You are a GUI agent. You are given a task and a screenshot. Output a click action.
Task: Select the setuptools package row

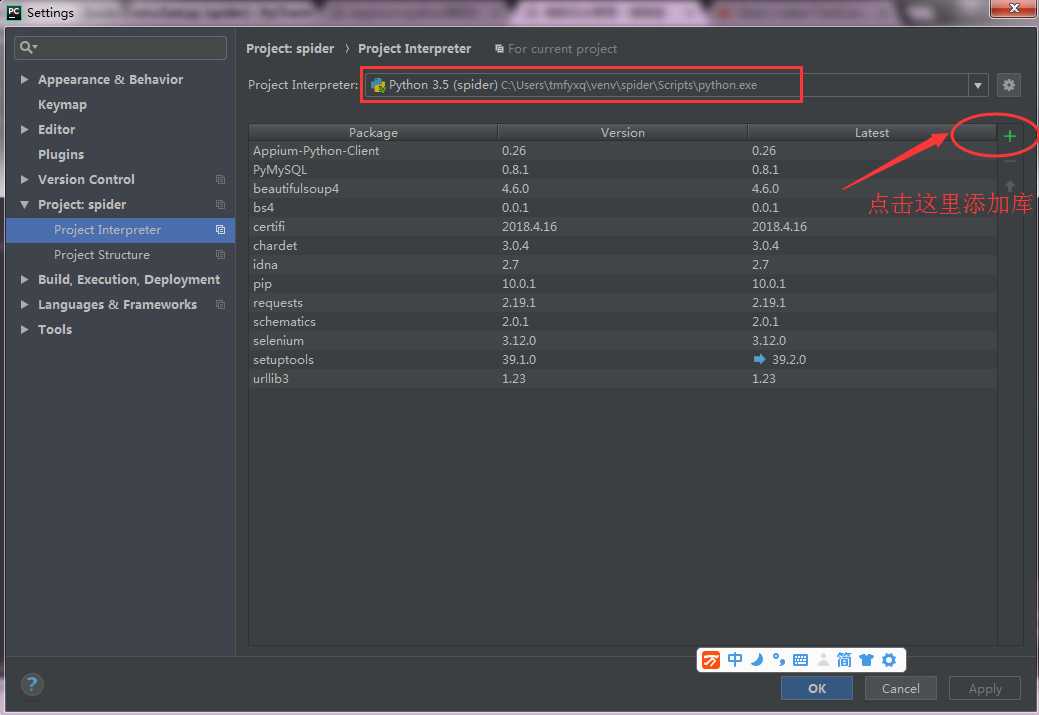click(622, 360)
